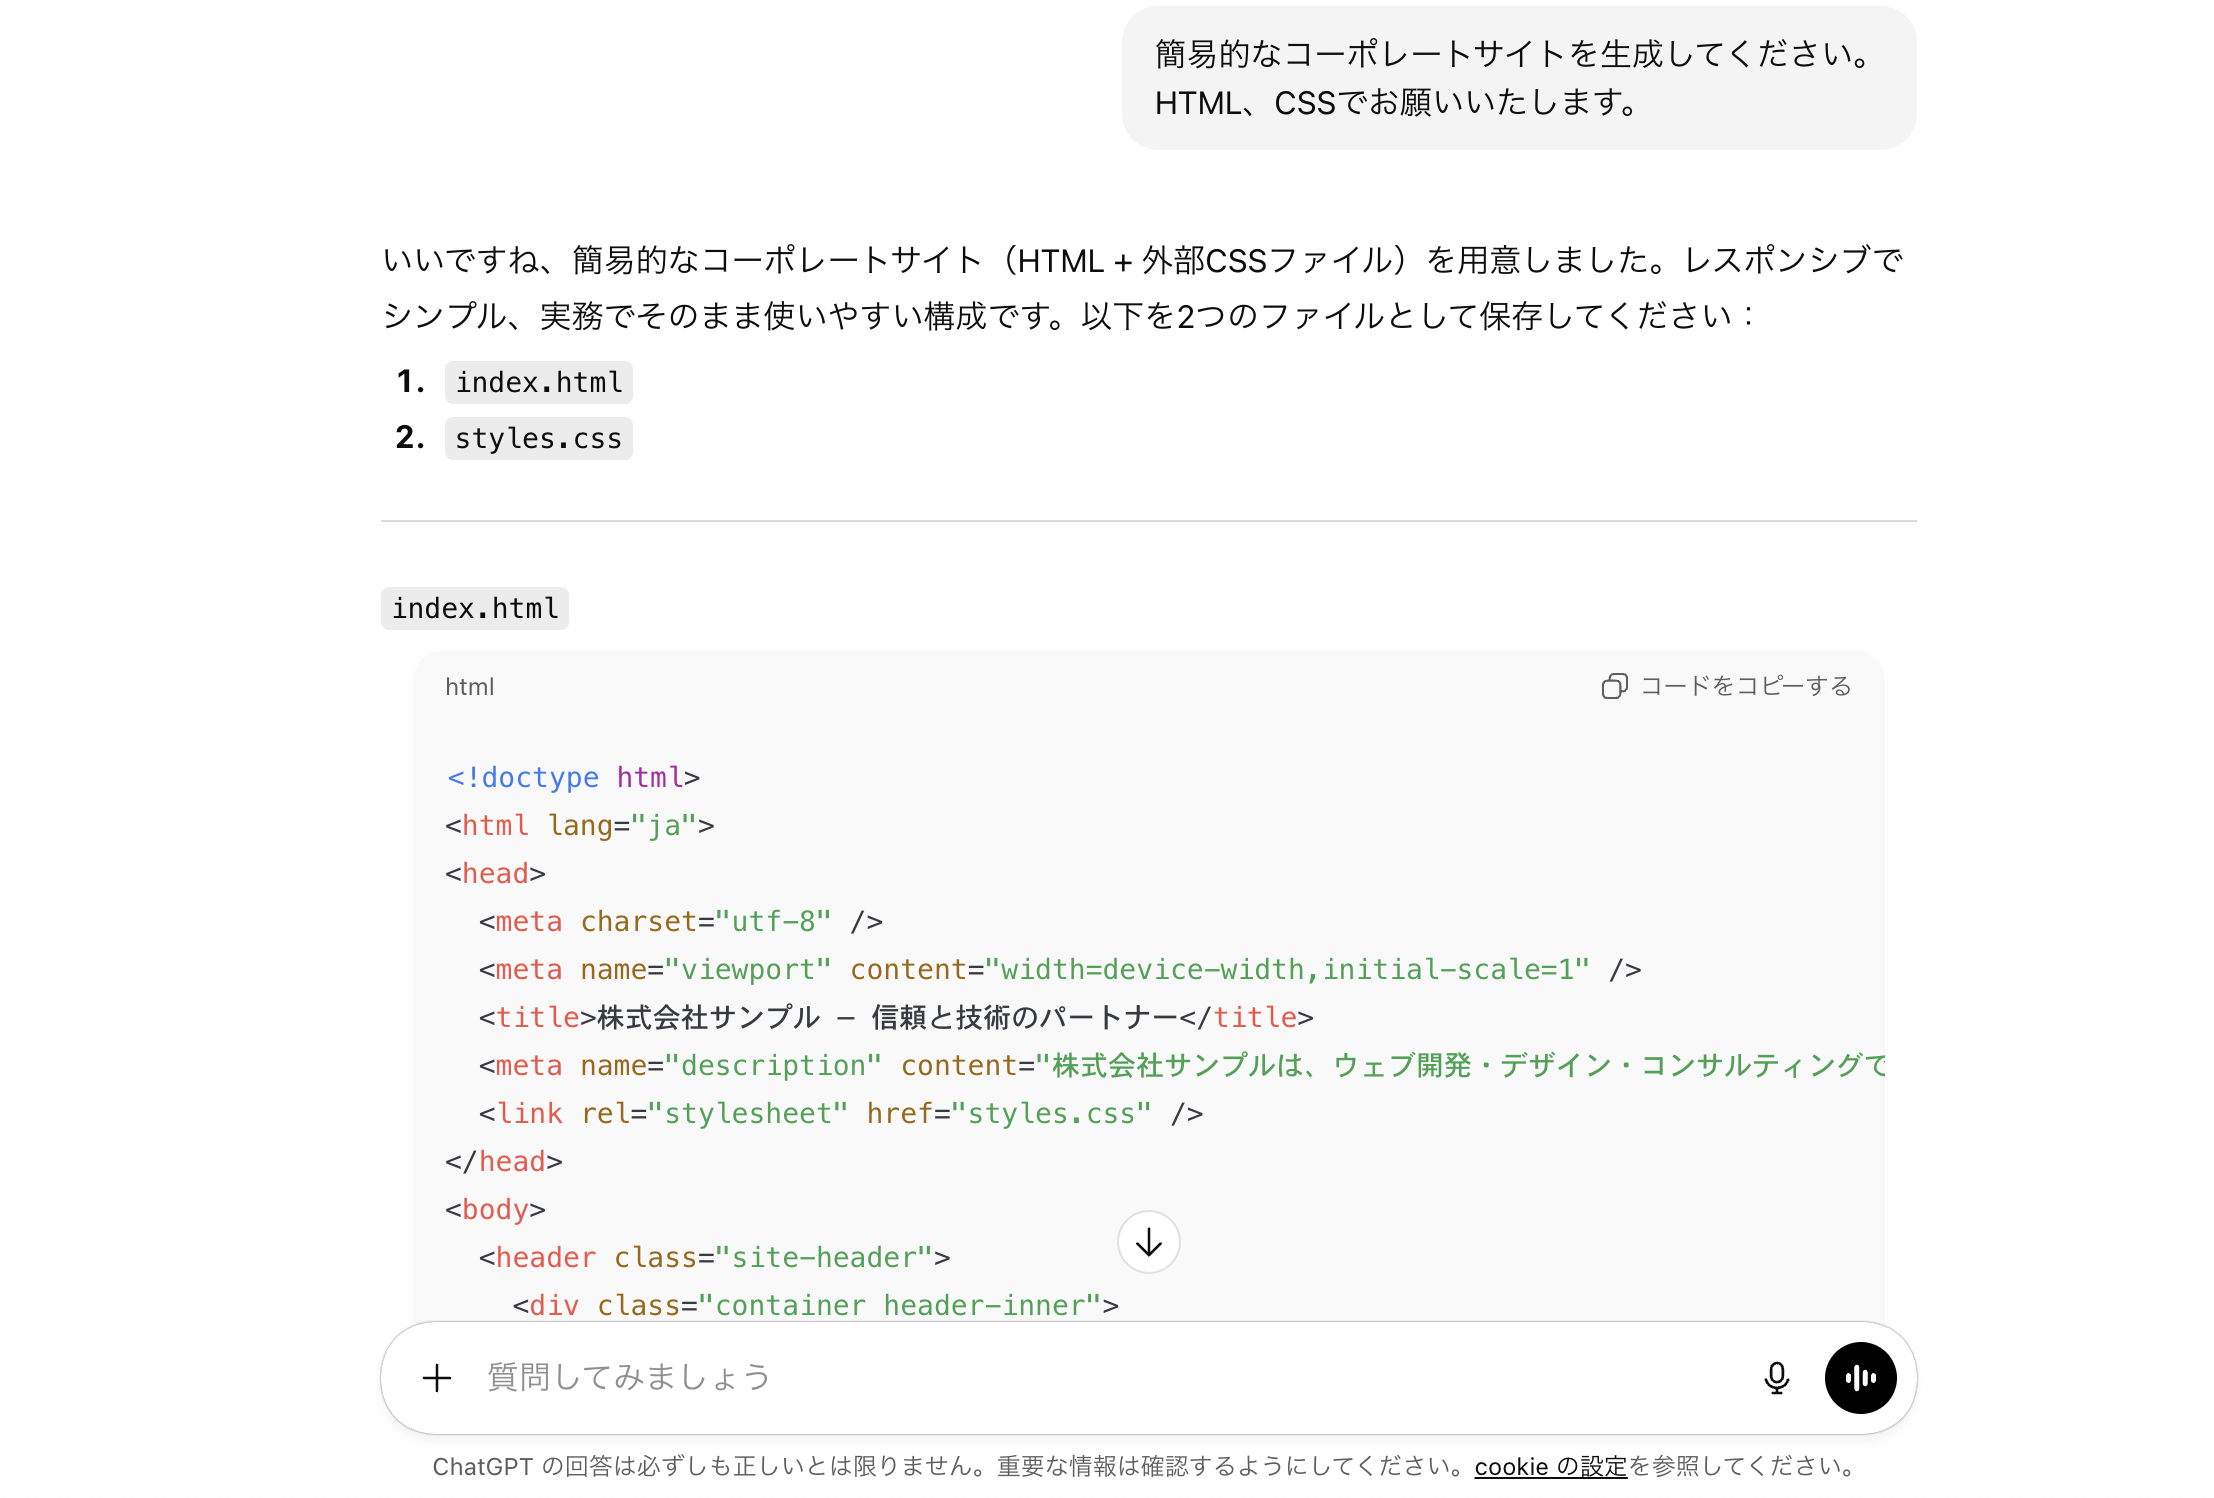The width and height of the screenshot is (2214, 1498).
Task: Click the index.html label above code block
Action: pos(474,608)
